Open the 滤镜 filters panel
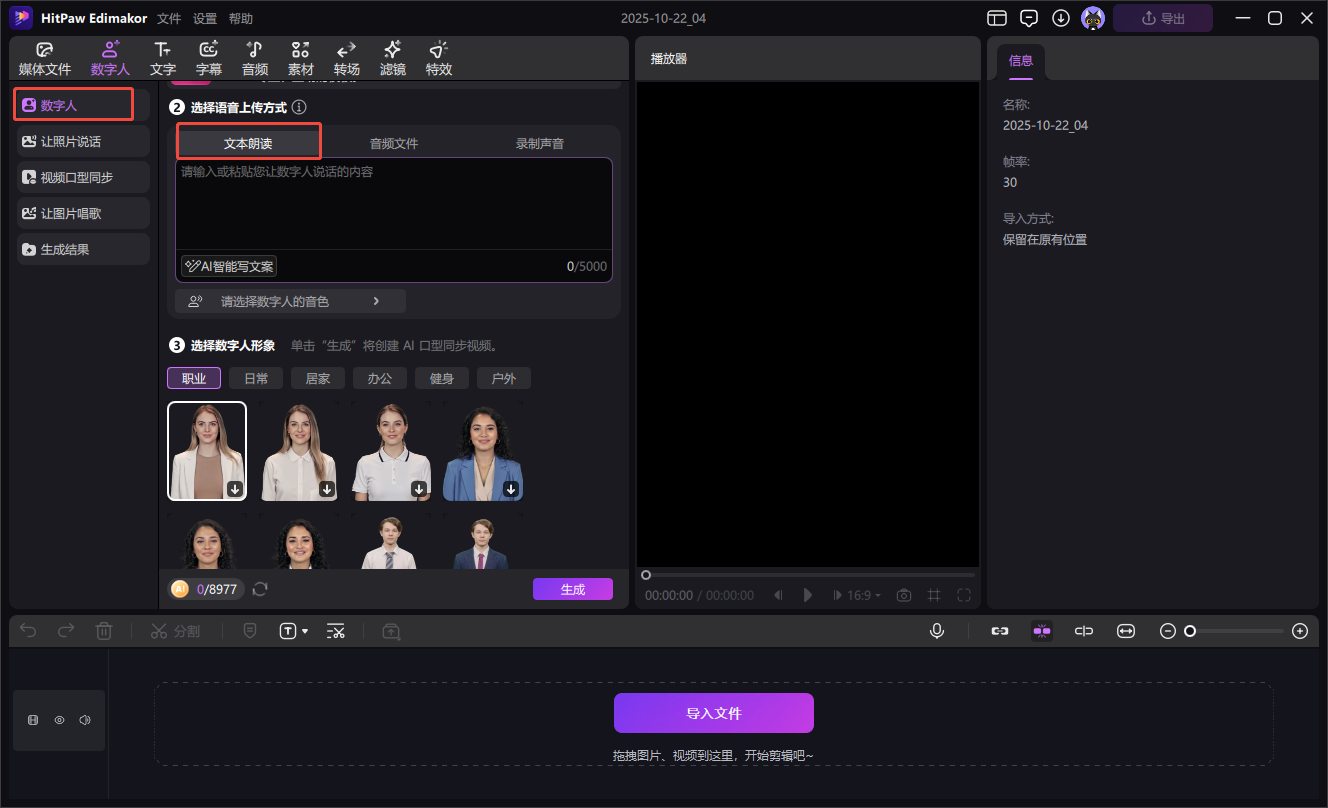This screenshot has width=1328, height=808. click(392, 57)
